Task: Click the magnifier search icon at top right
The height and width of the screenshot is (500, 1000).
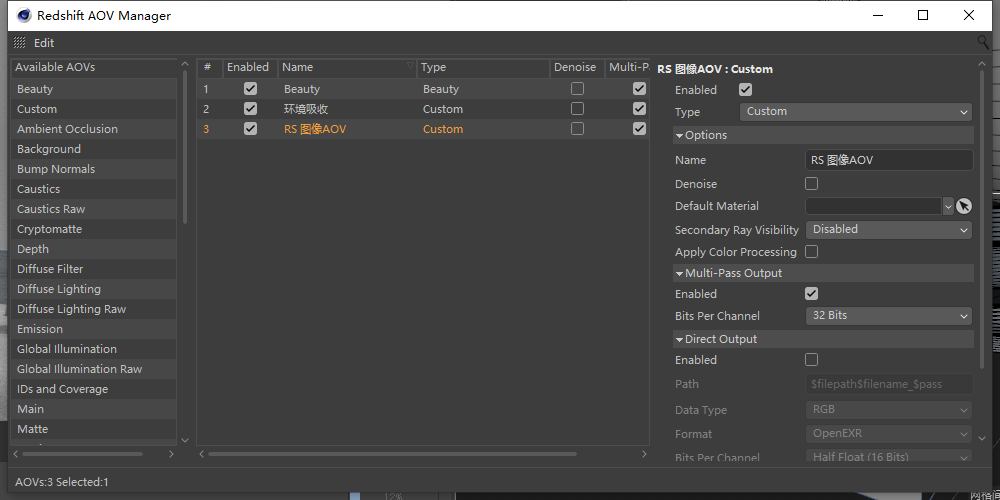Action: tap(983, 42)
